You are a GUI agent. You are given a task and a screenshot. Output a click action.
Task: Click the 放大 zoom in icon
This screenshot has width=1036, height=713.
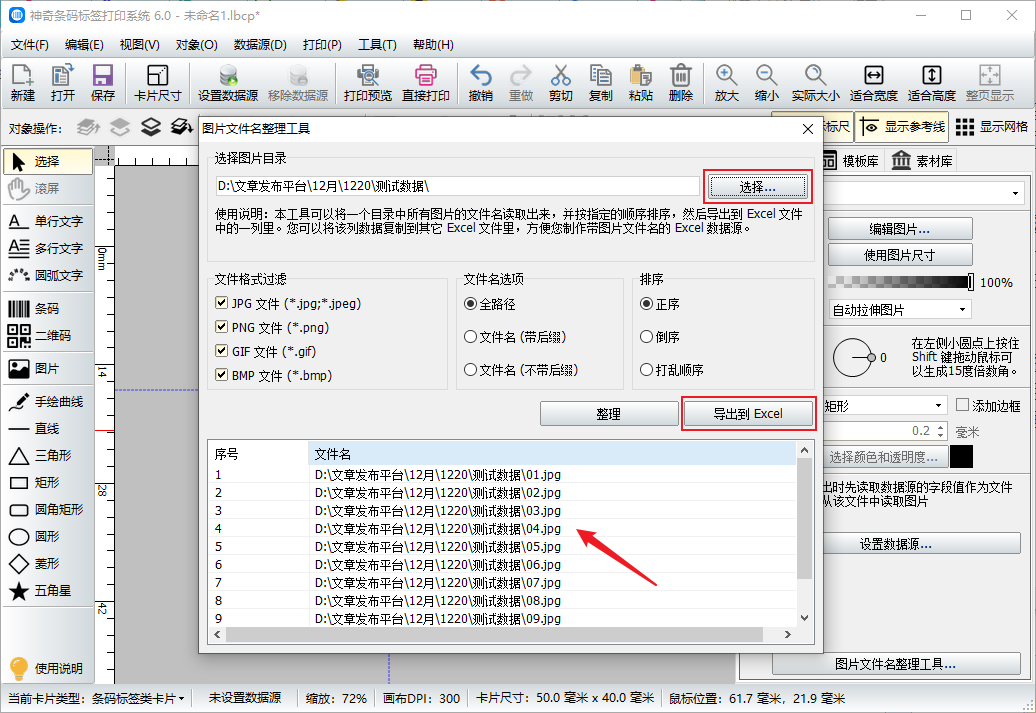726,83
